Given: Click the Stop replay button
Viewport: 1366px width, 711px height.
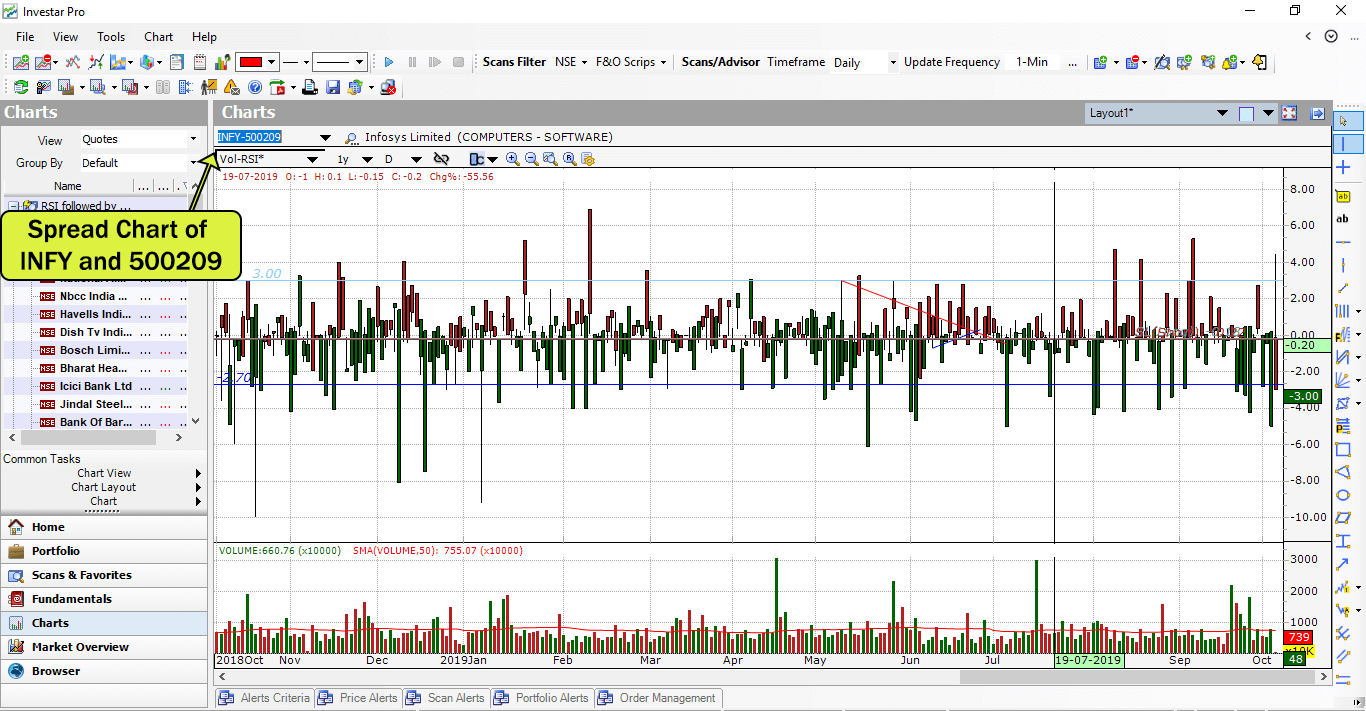Looking at the screenshot, I should click(x=458, y=62).
